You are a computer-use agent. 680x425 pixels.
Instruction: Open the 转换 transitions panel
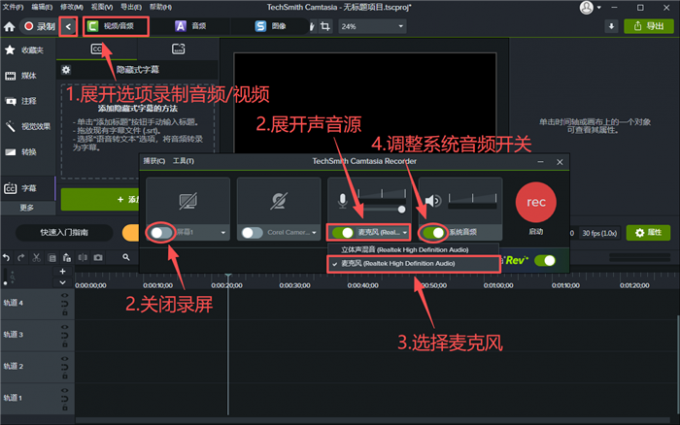[21, 152]
